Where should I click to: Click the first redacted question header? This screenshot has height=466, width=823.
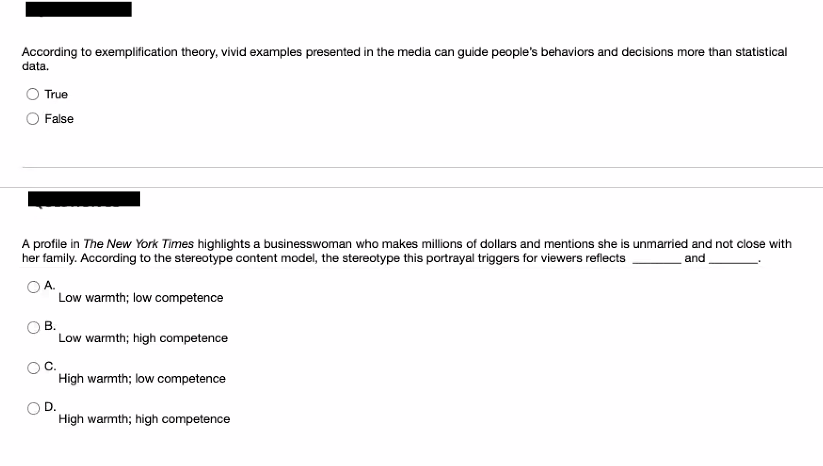pos(79,9)
